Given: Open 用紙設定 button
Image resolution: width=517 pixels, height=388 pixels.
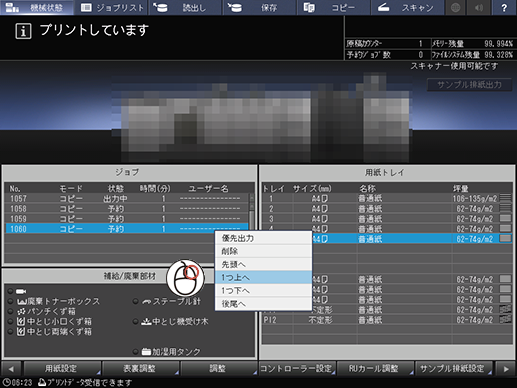Looking at the screenshot, I should click(61, 368).
